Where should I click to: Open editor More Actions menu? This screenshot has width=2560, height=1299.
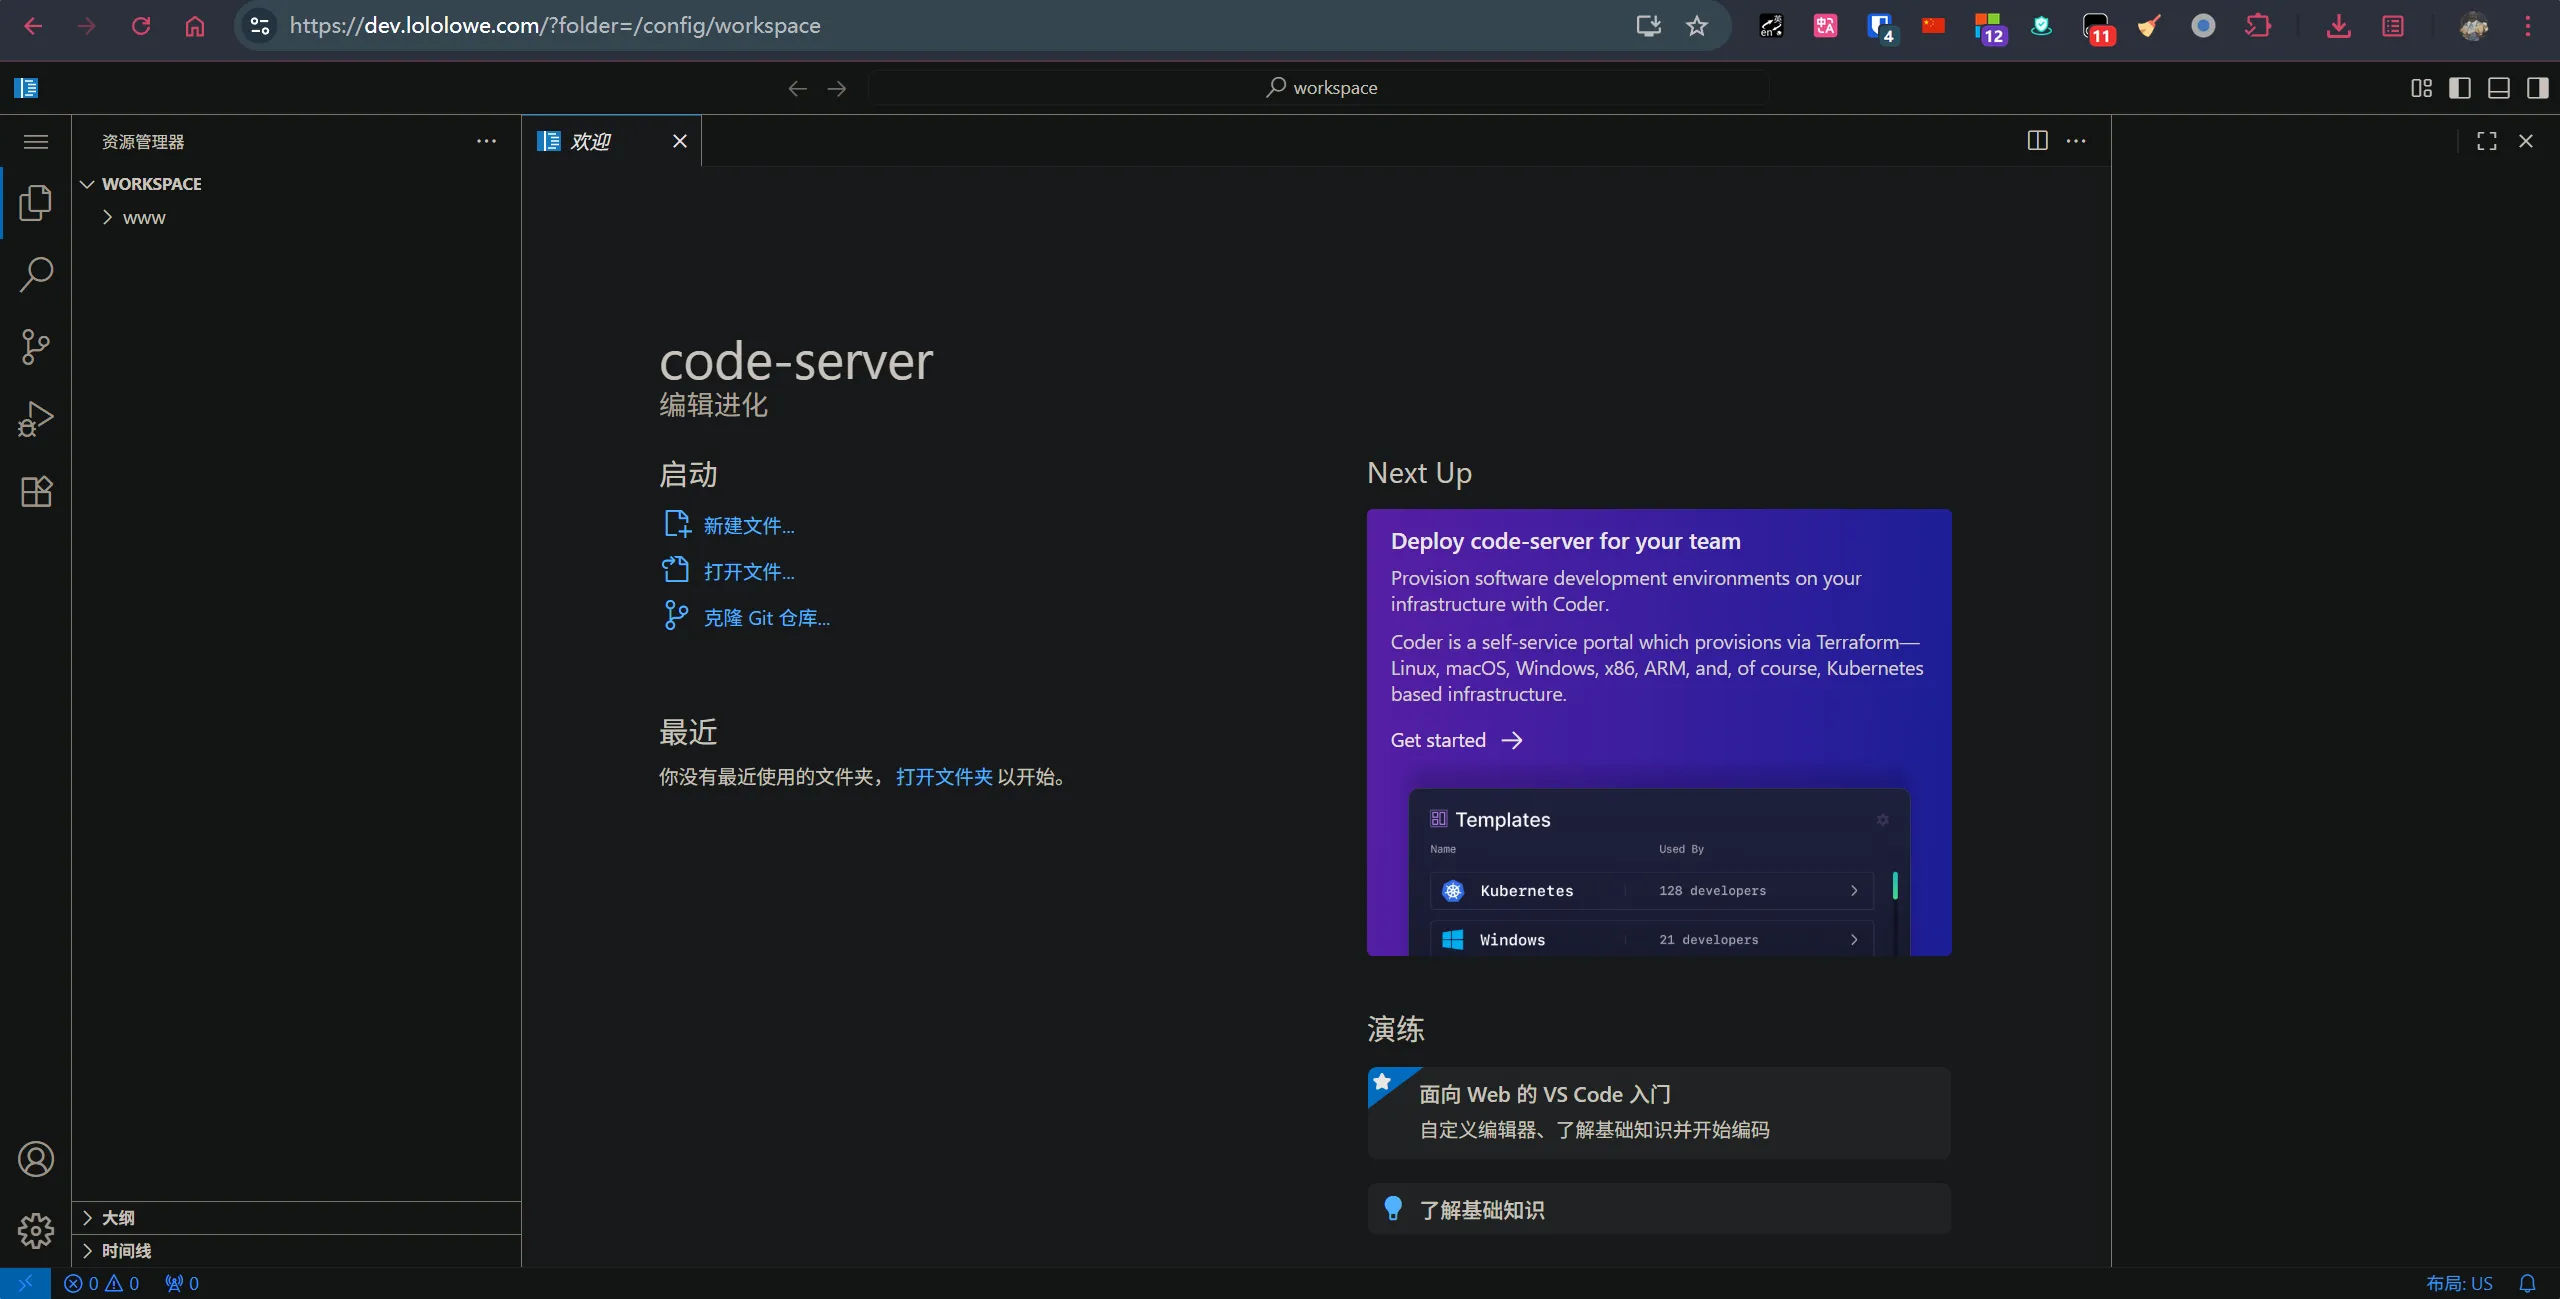[x=2076, y=141]
